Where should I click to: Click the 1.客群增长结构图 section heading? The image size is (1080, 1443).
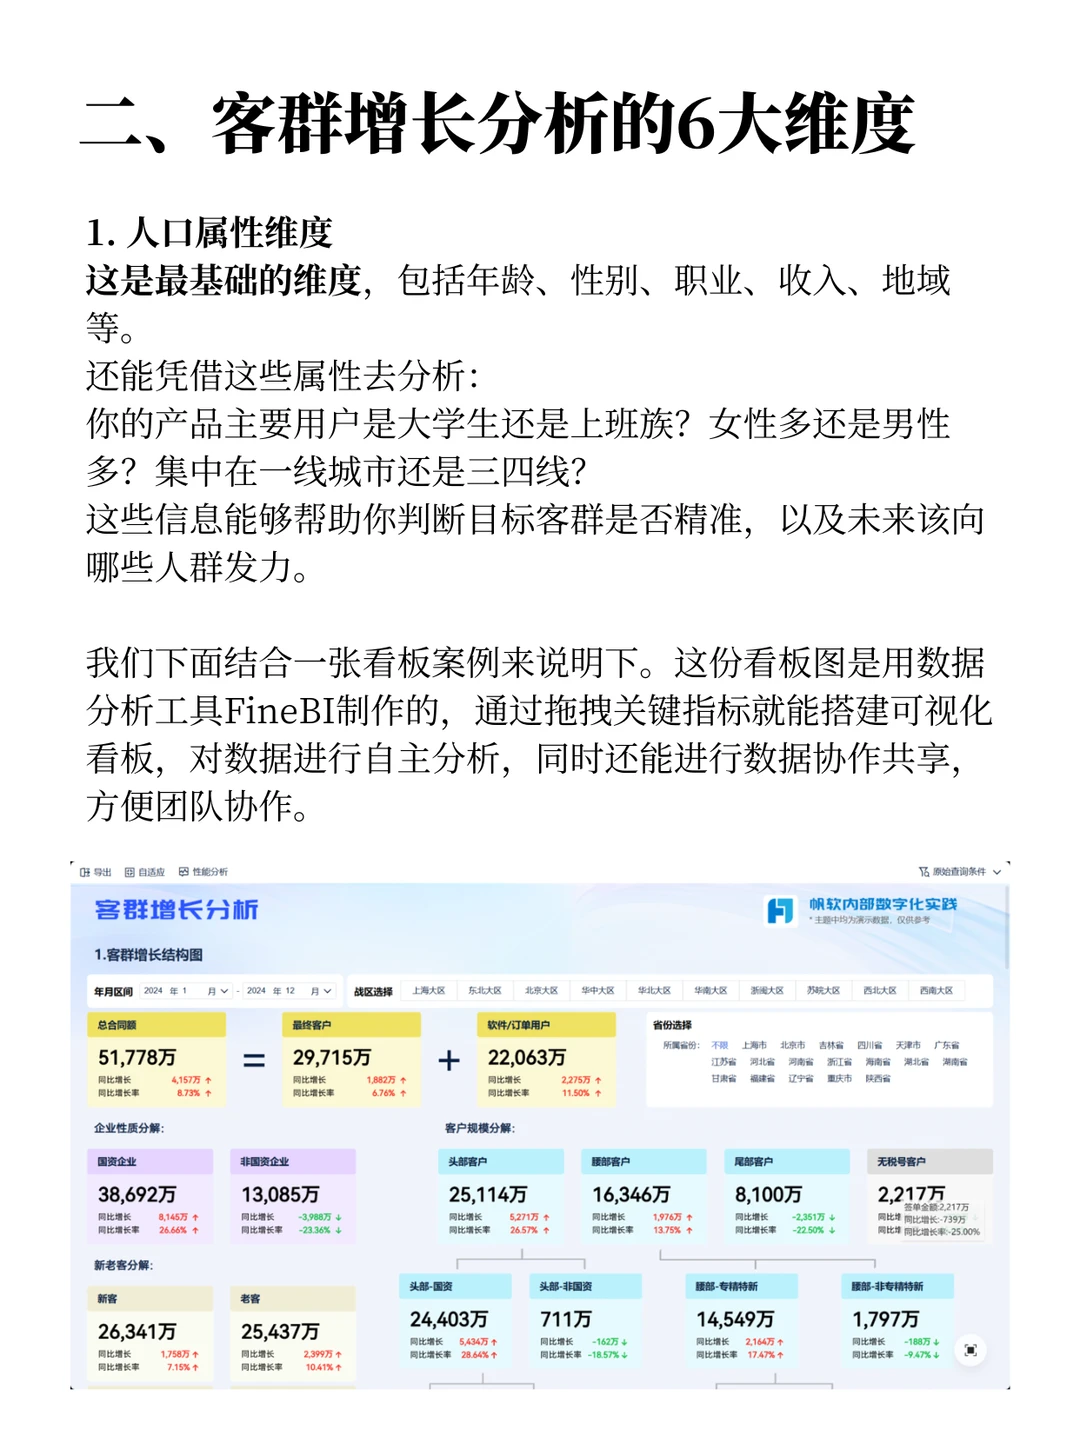(148, 954)
